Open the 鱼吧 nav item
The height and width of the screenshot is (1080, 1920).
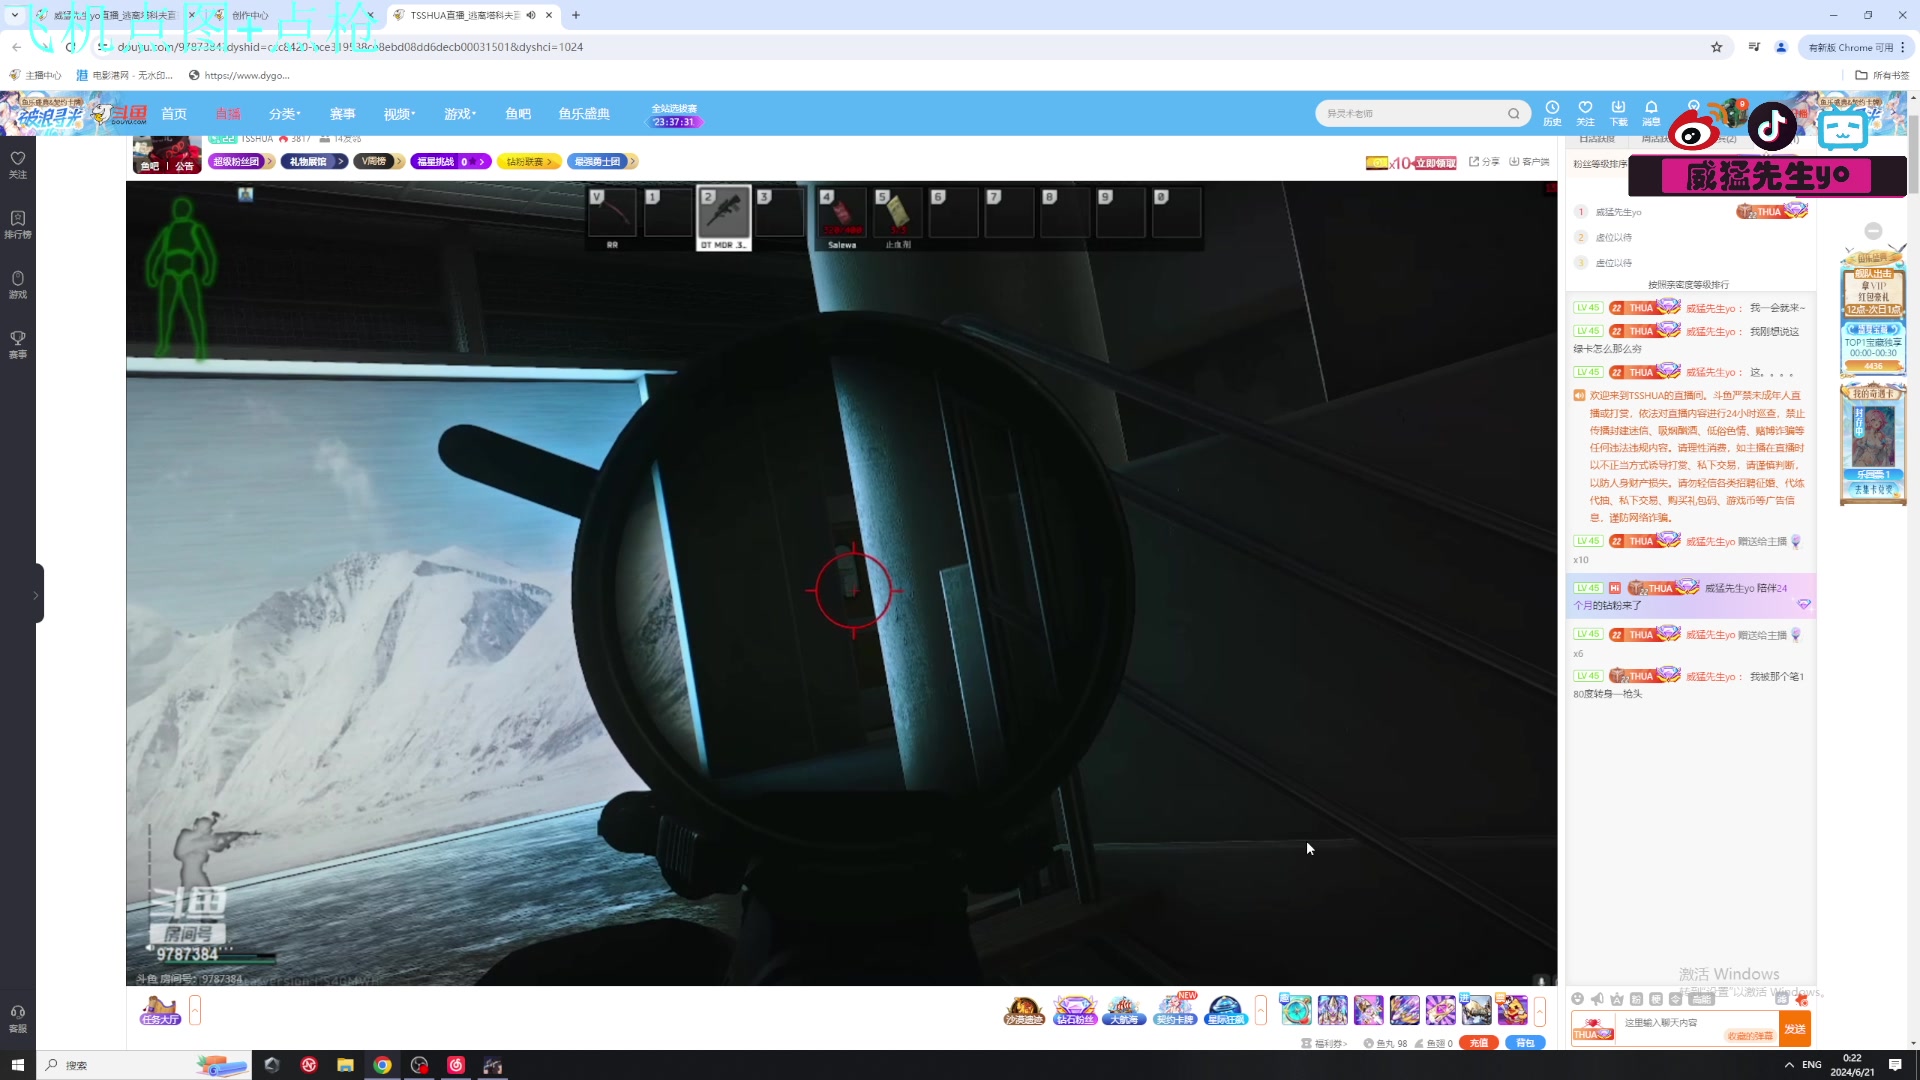pos(518,114)
